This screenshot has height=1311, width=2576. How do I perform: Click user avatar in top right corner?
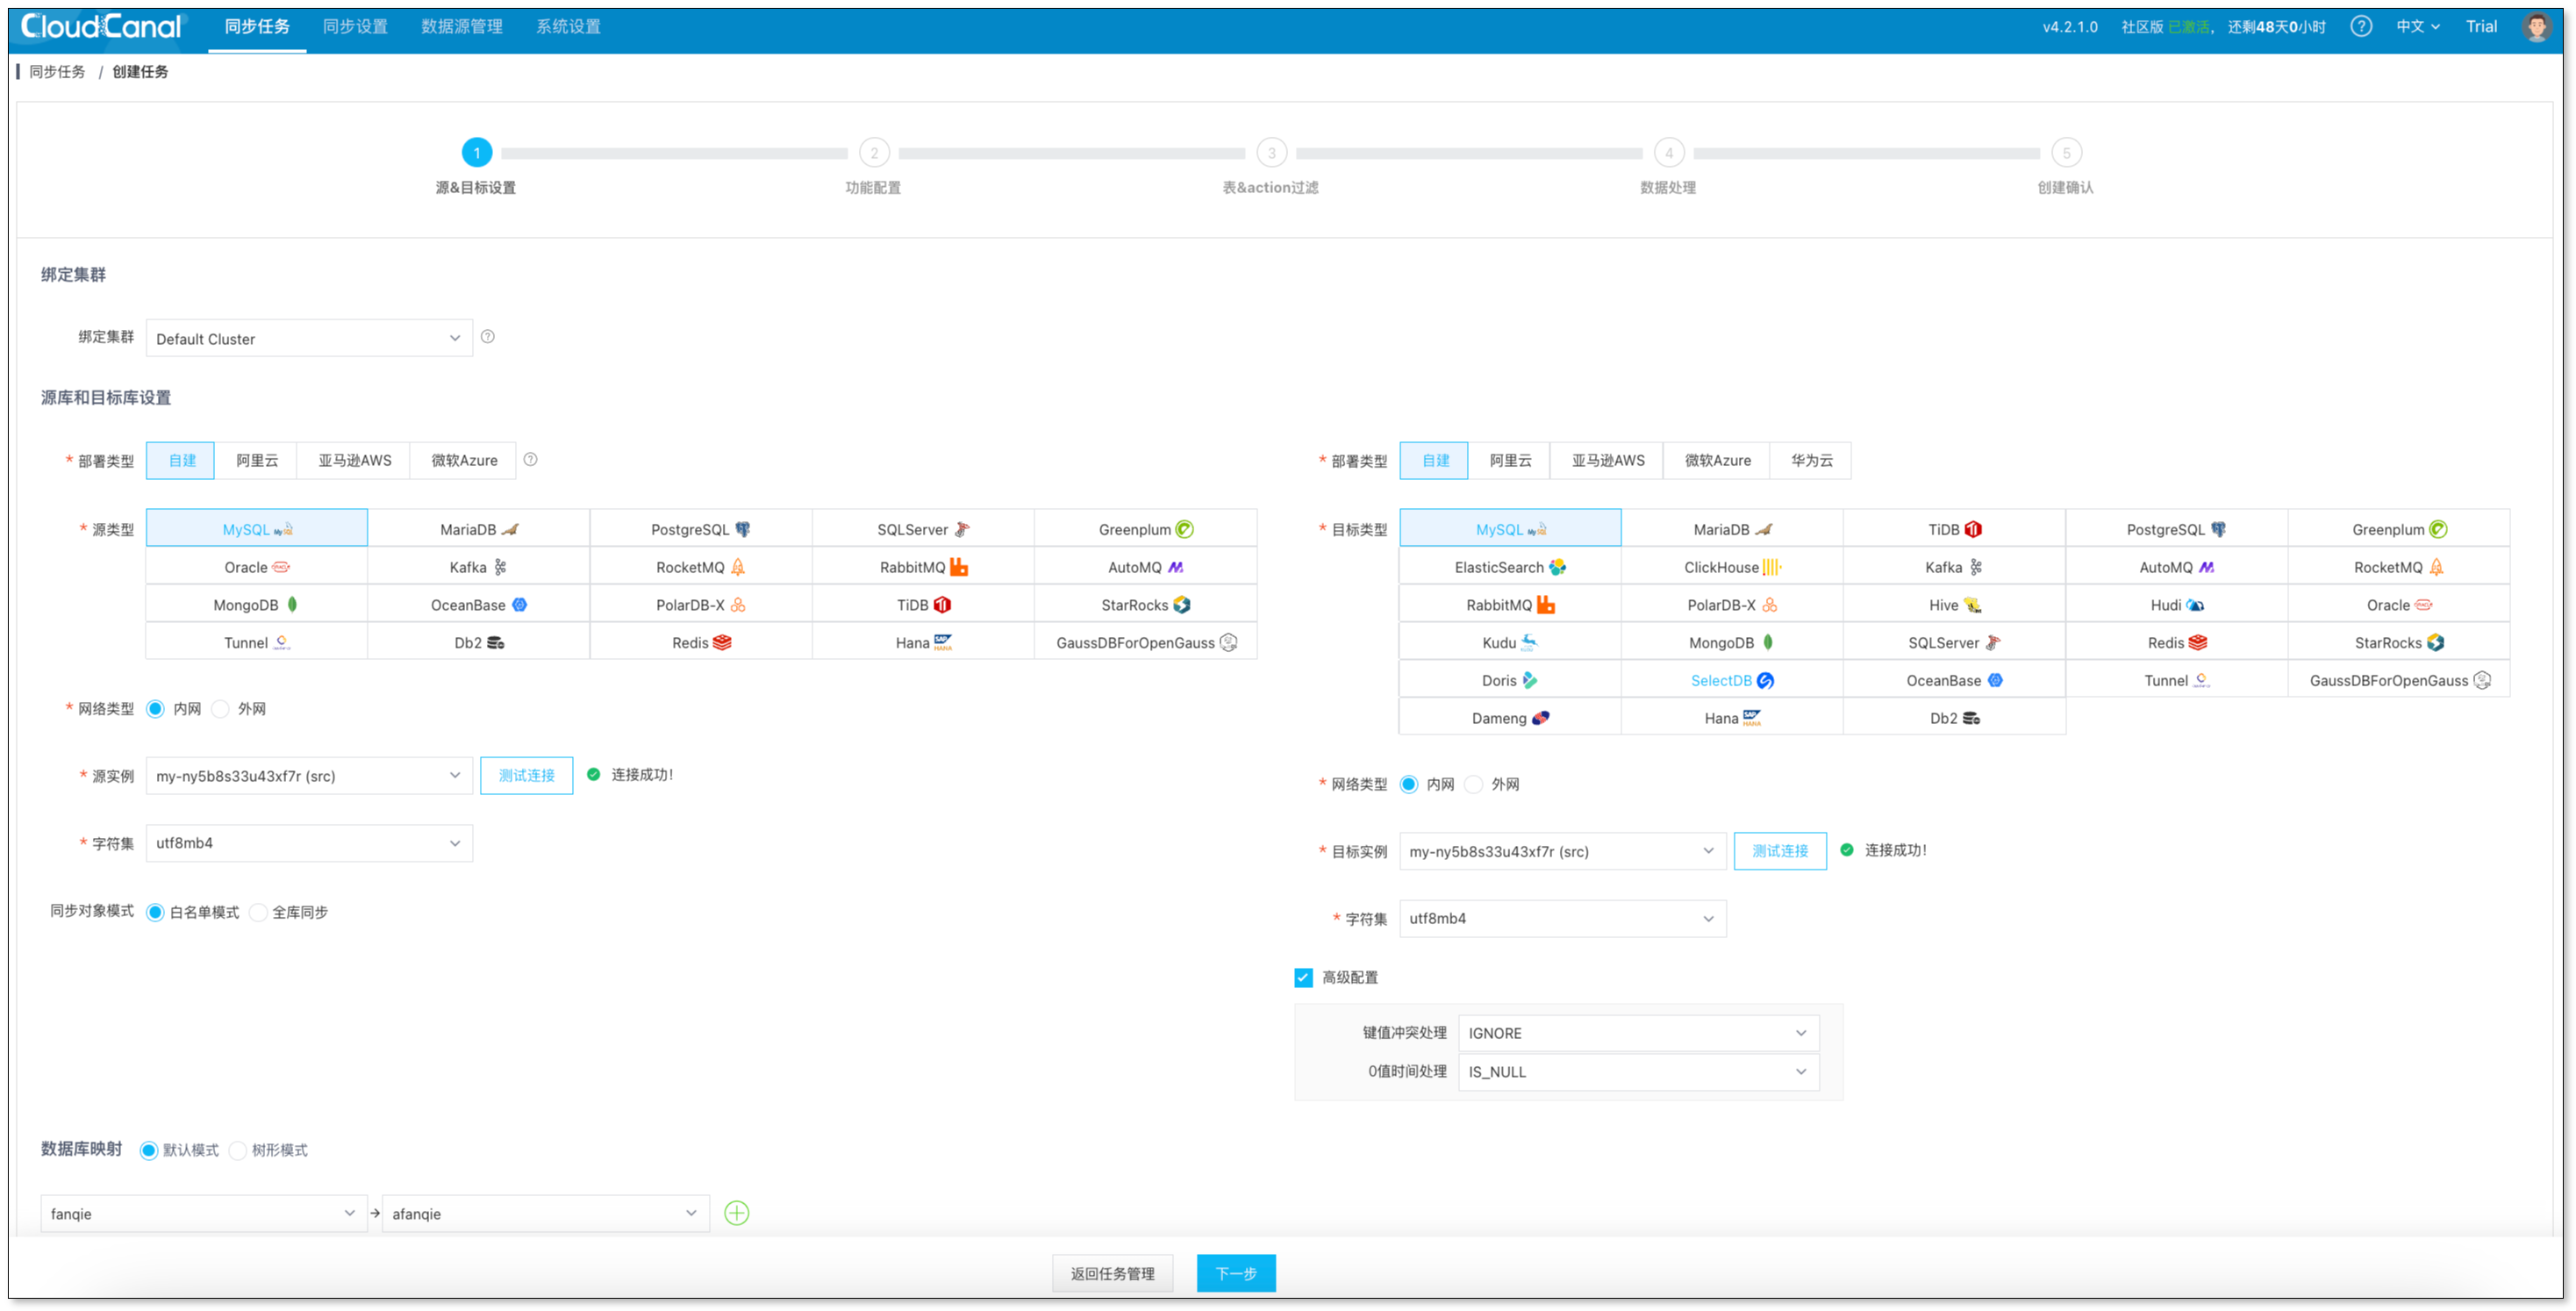point(2537,27)
